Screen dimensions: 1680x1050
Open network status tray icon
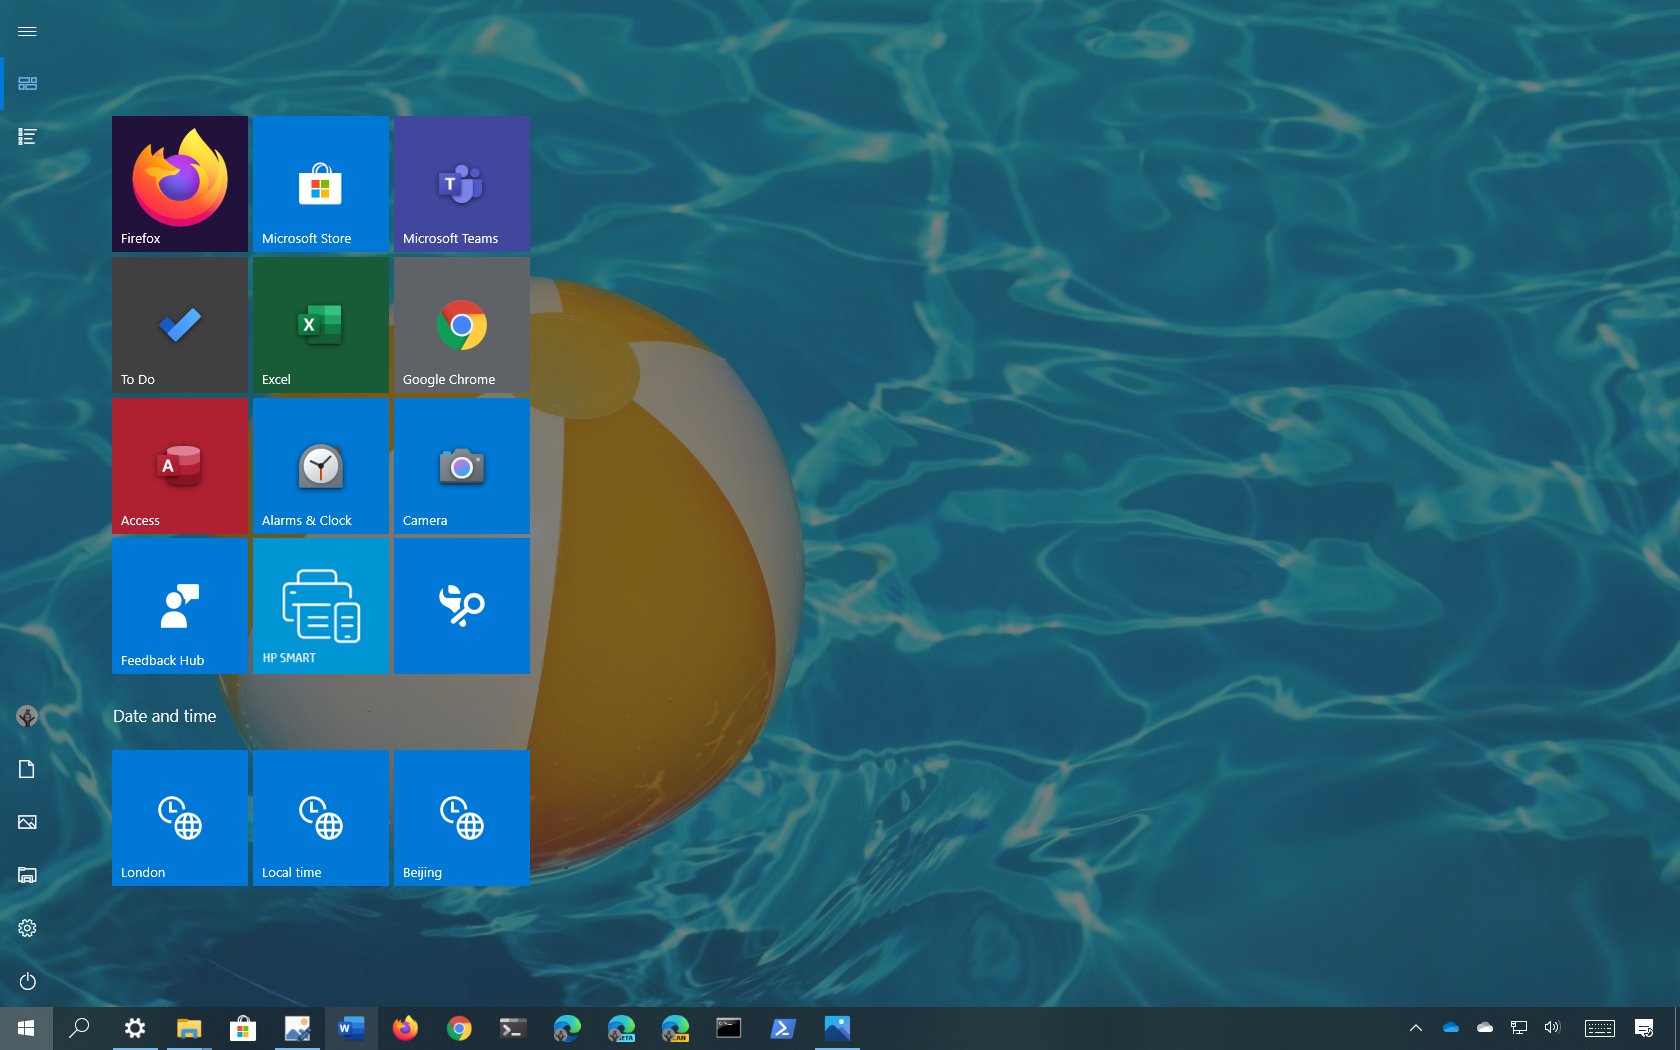[1519, 1028]
